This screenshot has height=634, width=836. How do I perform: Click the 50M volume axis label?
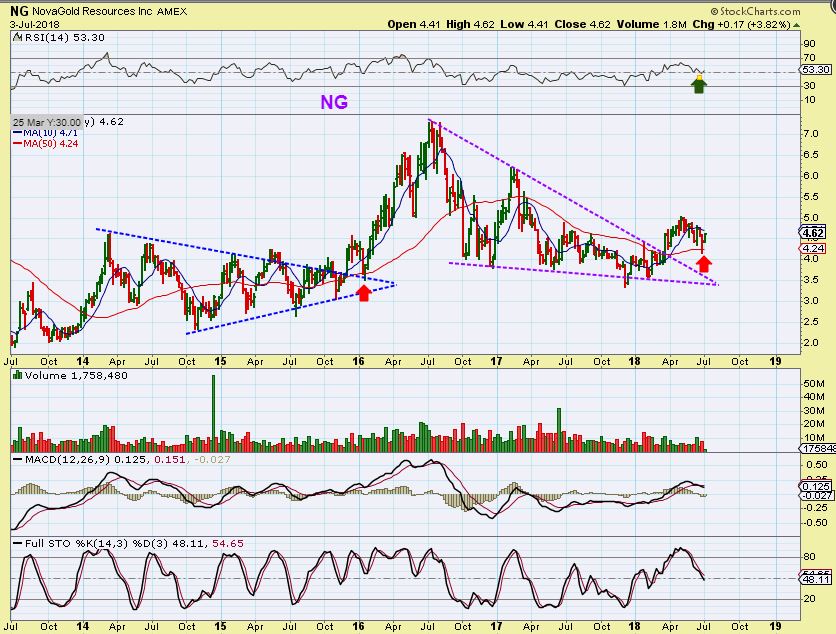click(x=814, y=383)
